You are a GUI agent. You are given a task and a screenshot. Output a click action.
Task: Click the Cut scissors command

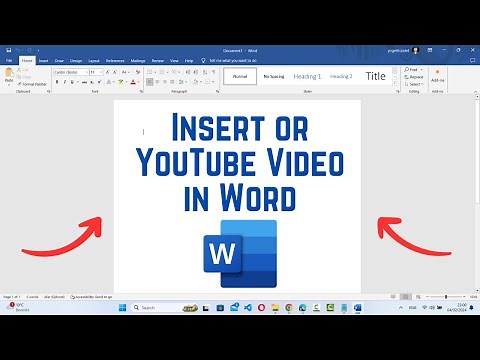[x=23, y=70]
